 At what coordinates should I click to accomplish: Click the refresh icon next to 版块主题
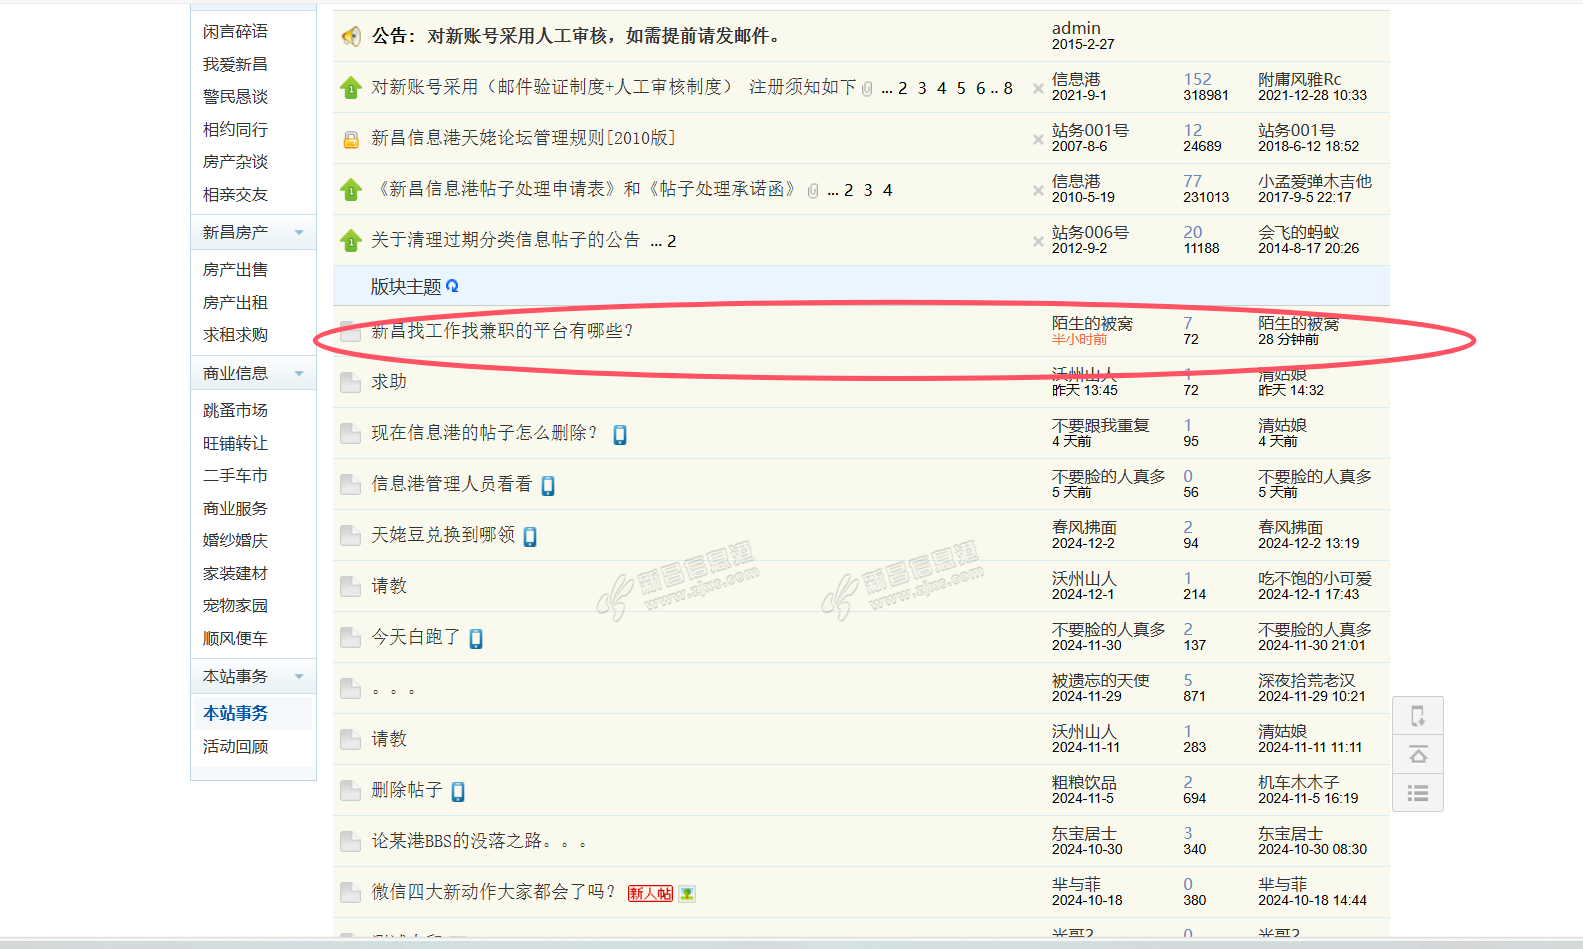[x=452, y=286]
